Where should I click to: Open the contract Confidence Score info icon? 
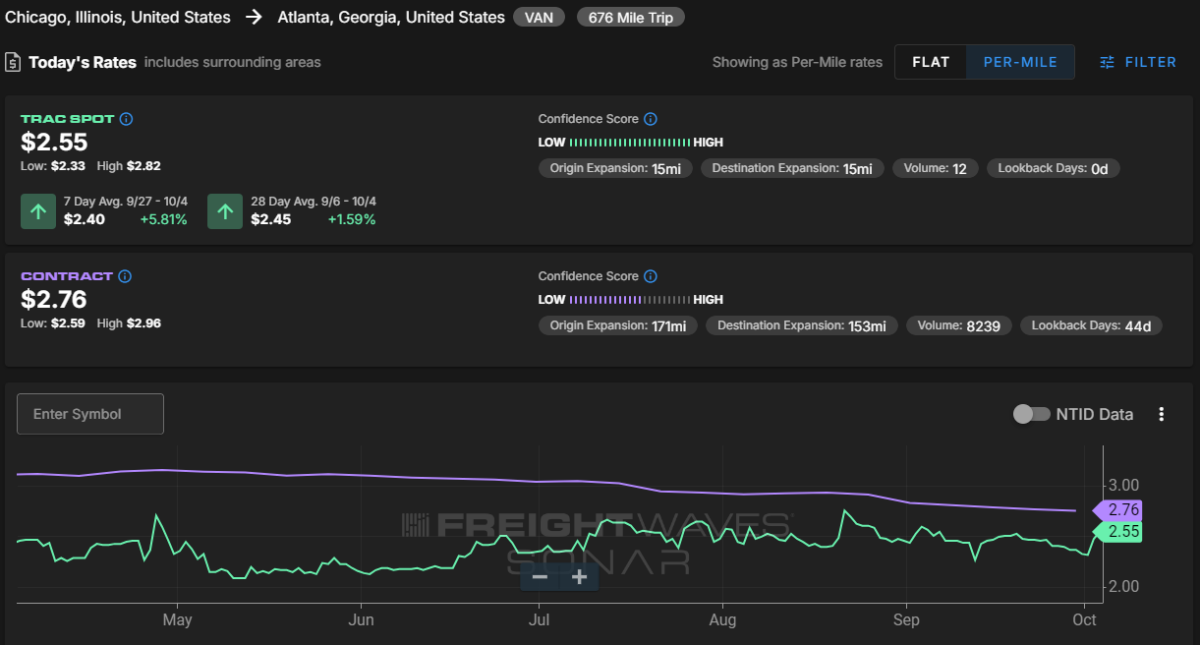tap(650, 276)
